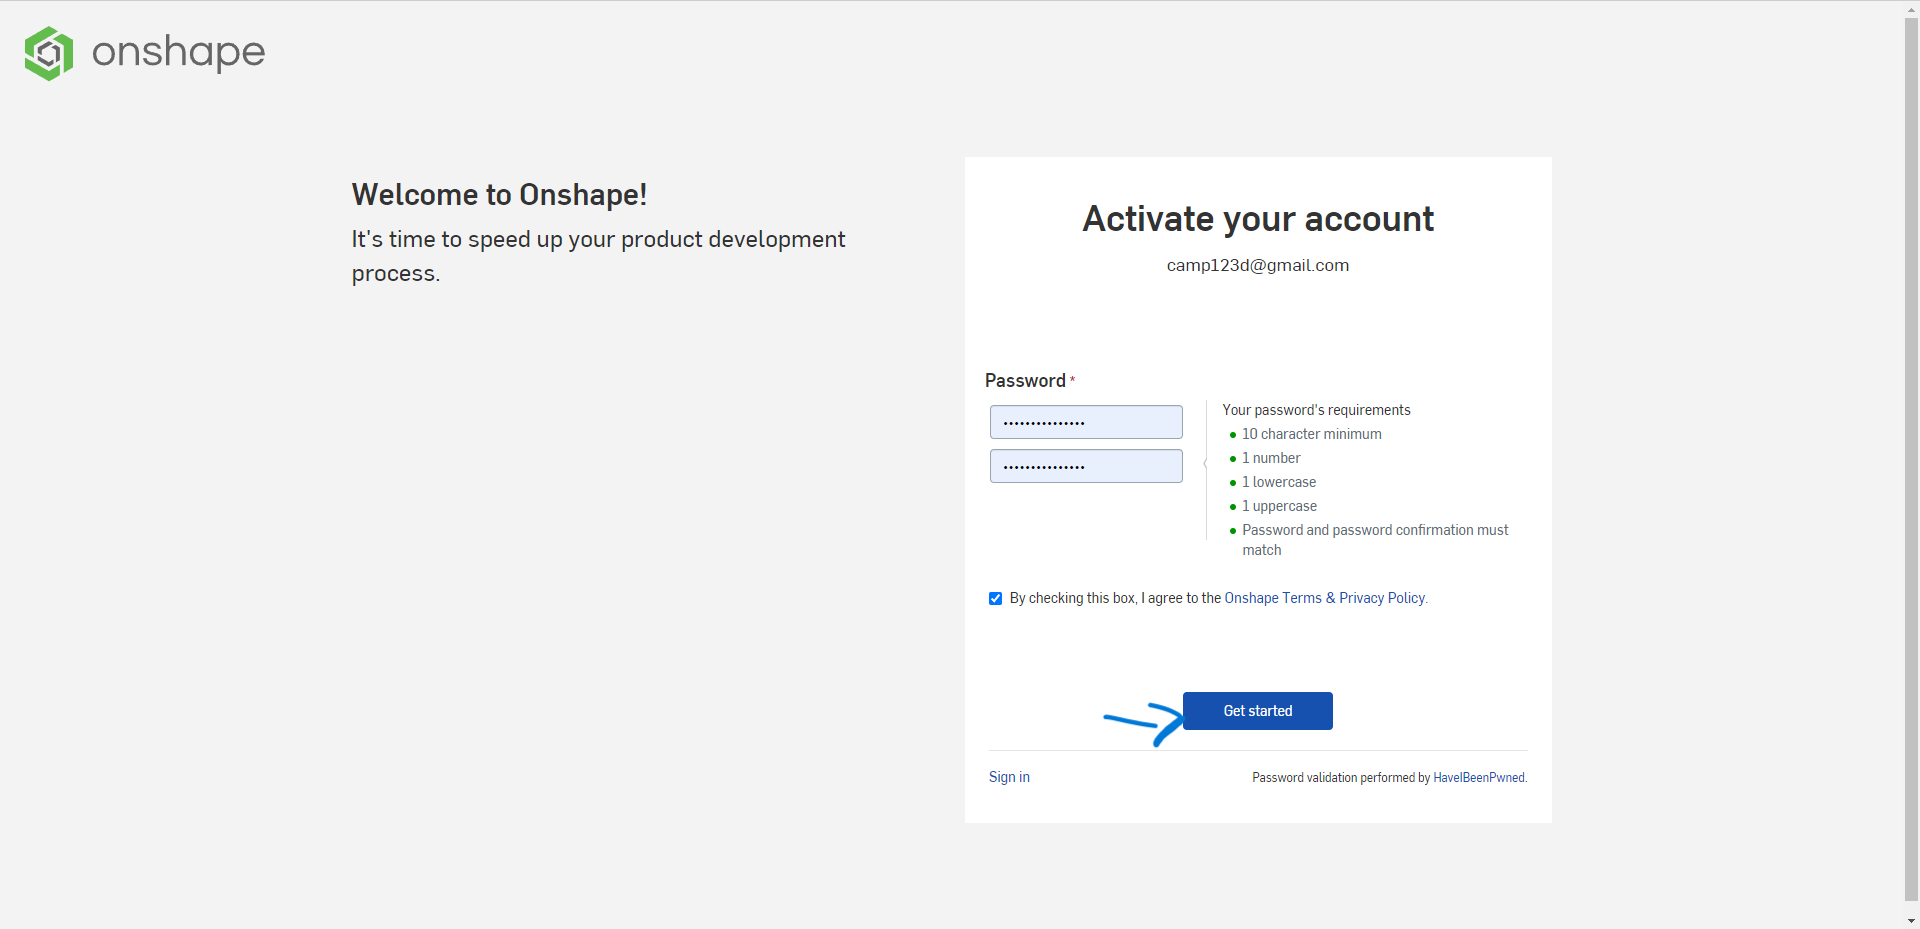Click the '1 number' requirement
Image resolution: width=1920 pixels, height=929 pixels.
click(1271, 458)
